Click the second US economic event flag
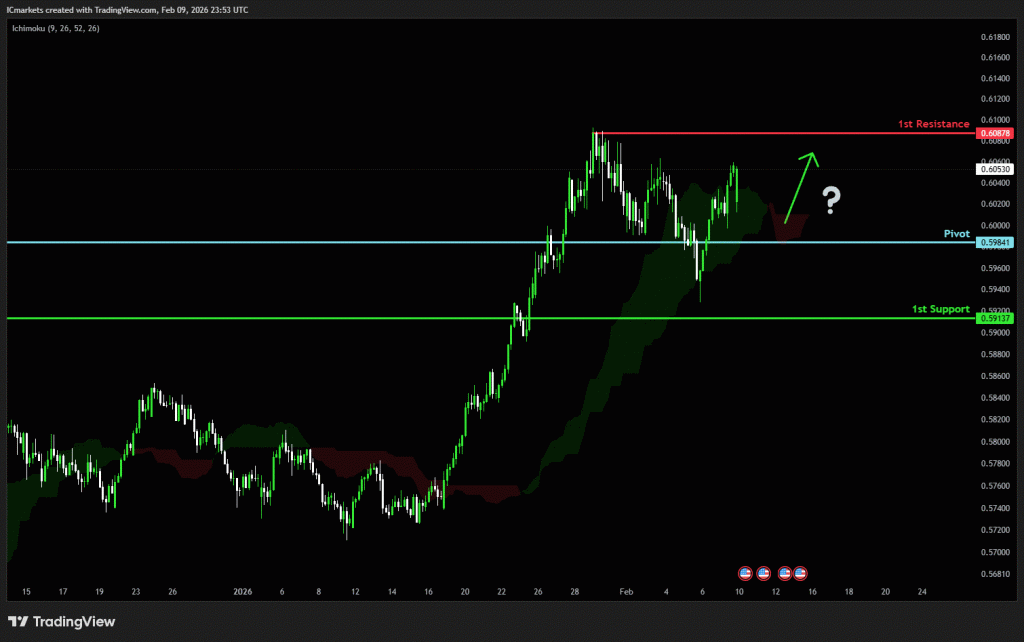This screenshot has width=1024, height=642. (x=763, y=572)
